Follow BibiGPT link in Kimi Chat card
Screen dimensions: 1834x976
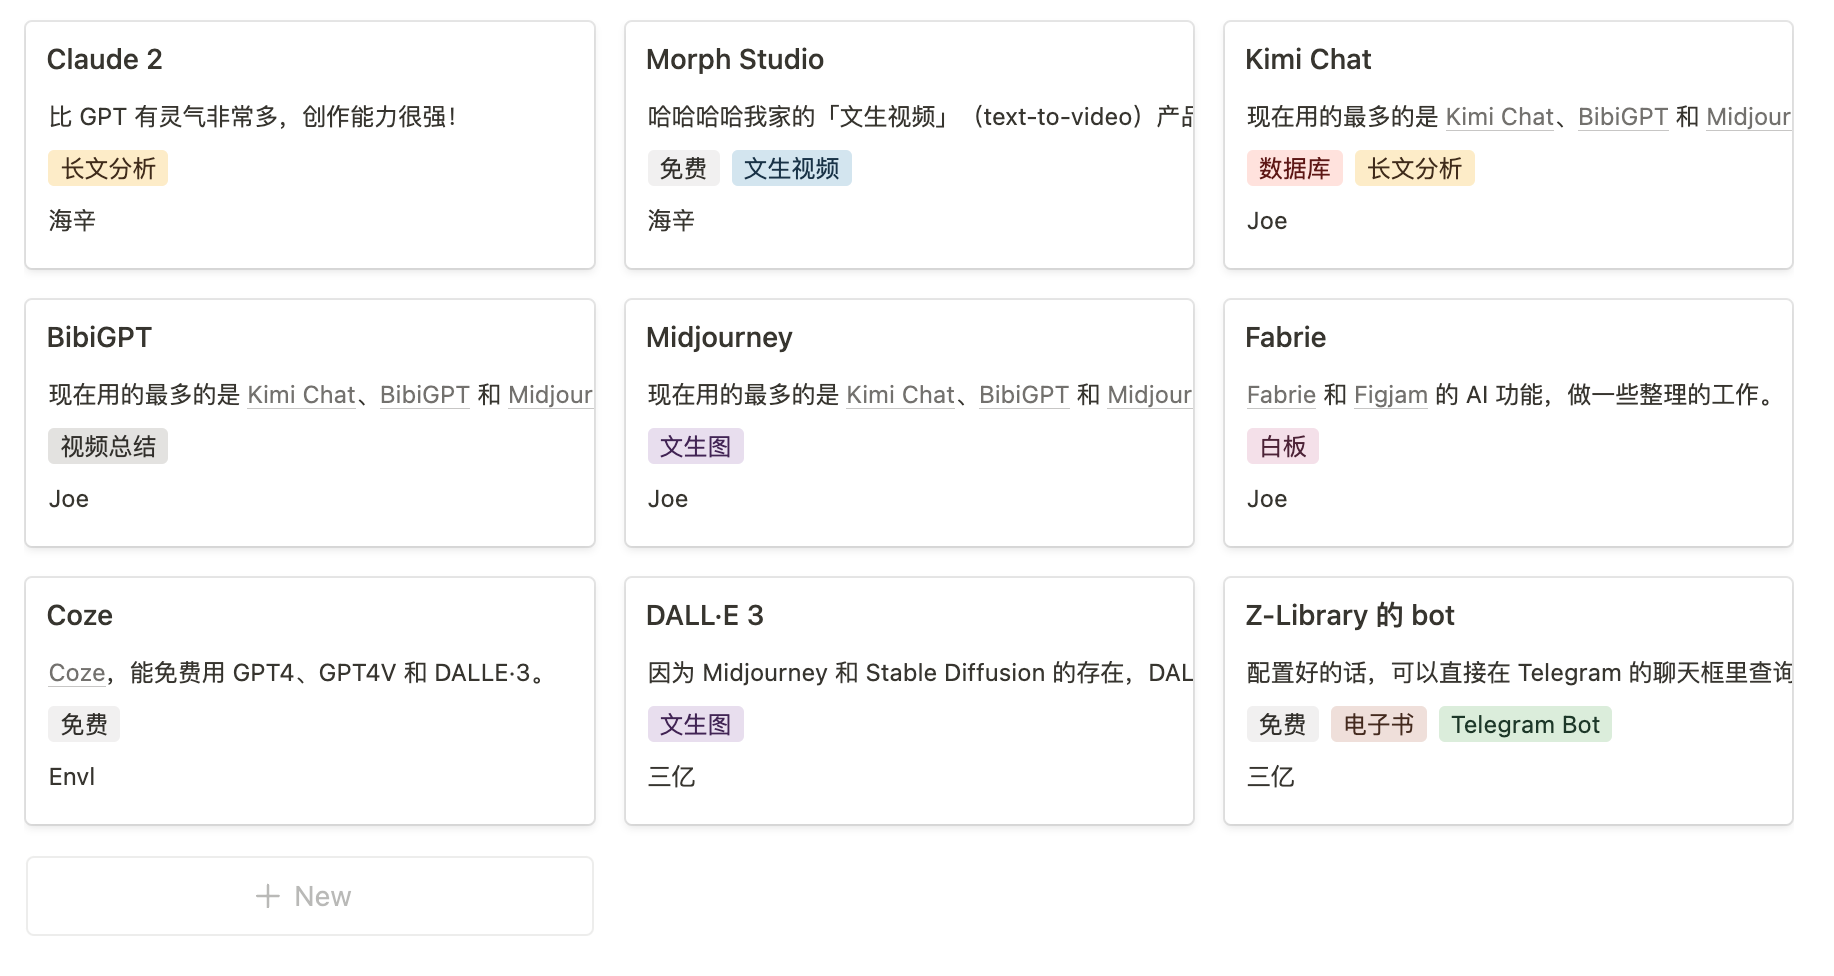point(1623,117)
